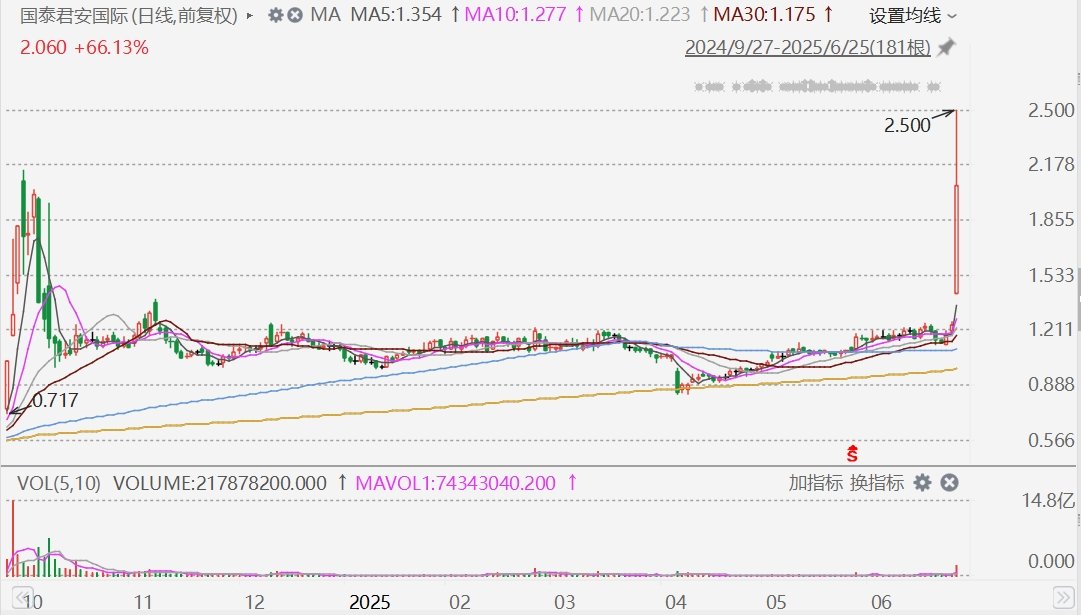This screenshot has width=1081, height=615.
Task: Click the 0.717 low price annotation
Action: pos(56,400)
